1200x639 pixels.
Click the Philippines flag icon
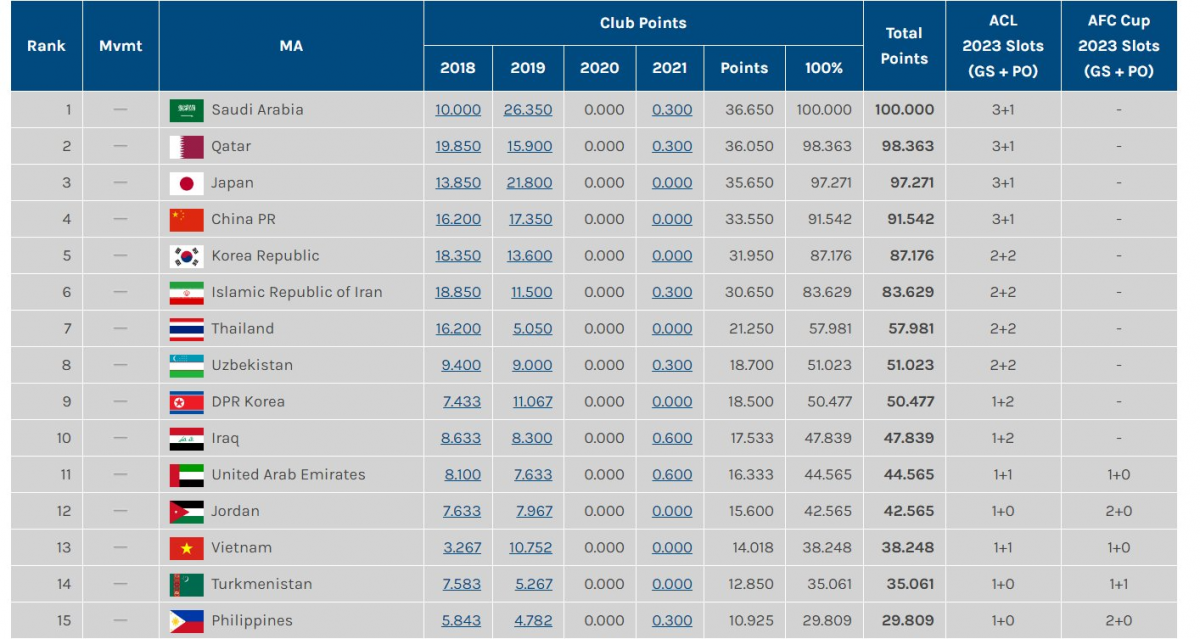coord(186,621)
